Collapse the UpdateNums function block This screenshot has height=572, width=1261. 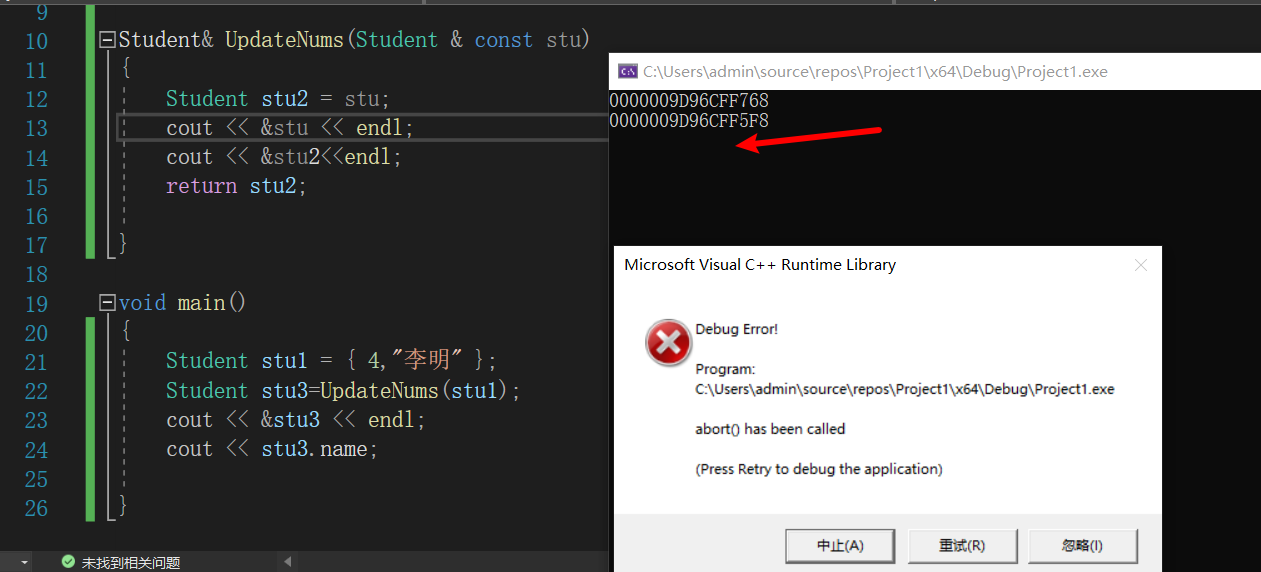[x=108, y=41]
